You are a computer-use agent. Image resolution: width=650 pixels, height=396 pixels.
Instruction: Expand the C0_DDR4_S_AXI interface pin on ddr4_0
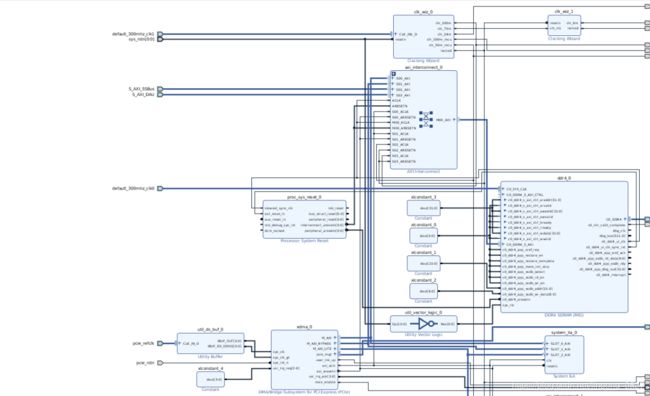(x=503, y=245)
